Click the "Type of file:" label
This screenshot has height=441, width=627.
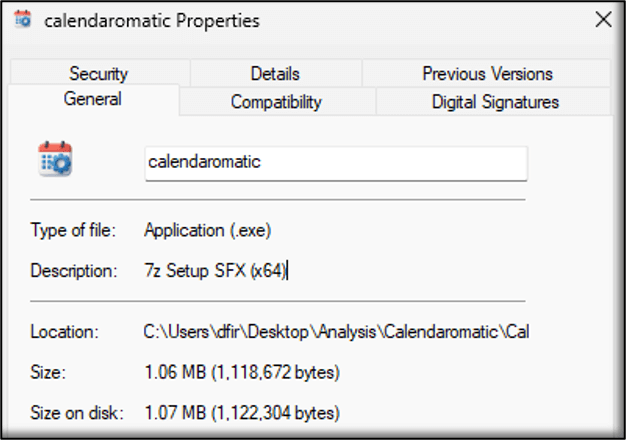click(73, 230)
